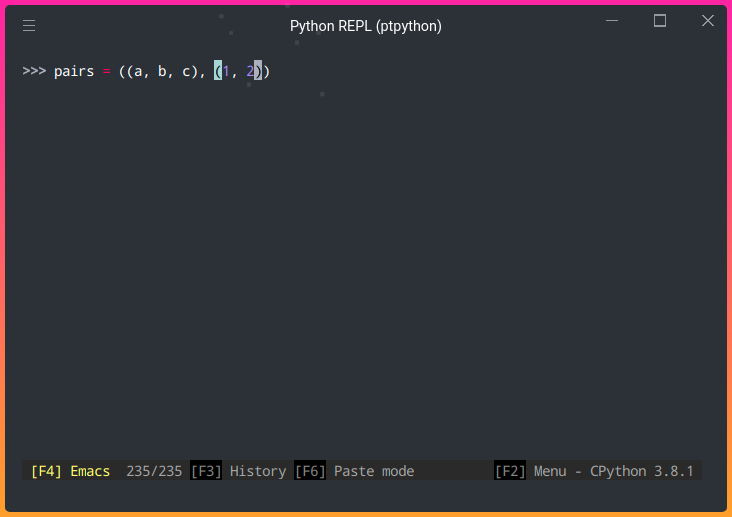732x517 pixels.
Task: Click the History status bar item
Action: [258, 471]
